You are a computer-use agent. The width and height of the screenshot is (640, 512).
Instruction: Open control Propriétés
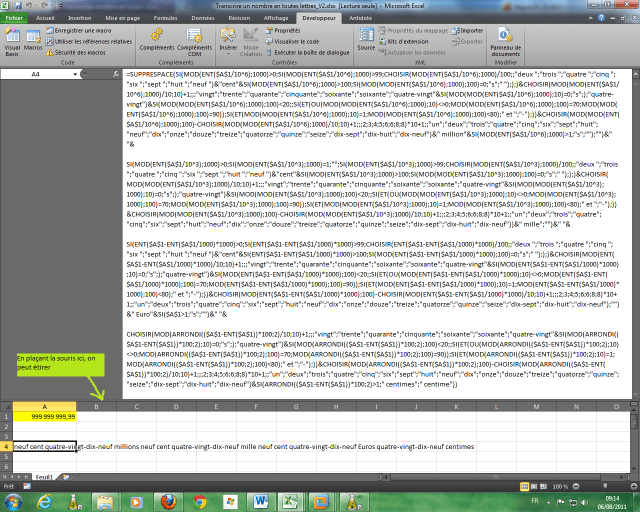pos(283,31)
